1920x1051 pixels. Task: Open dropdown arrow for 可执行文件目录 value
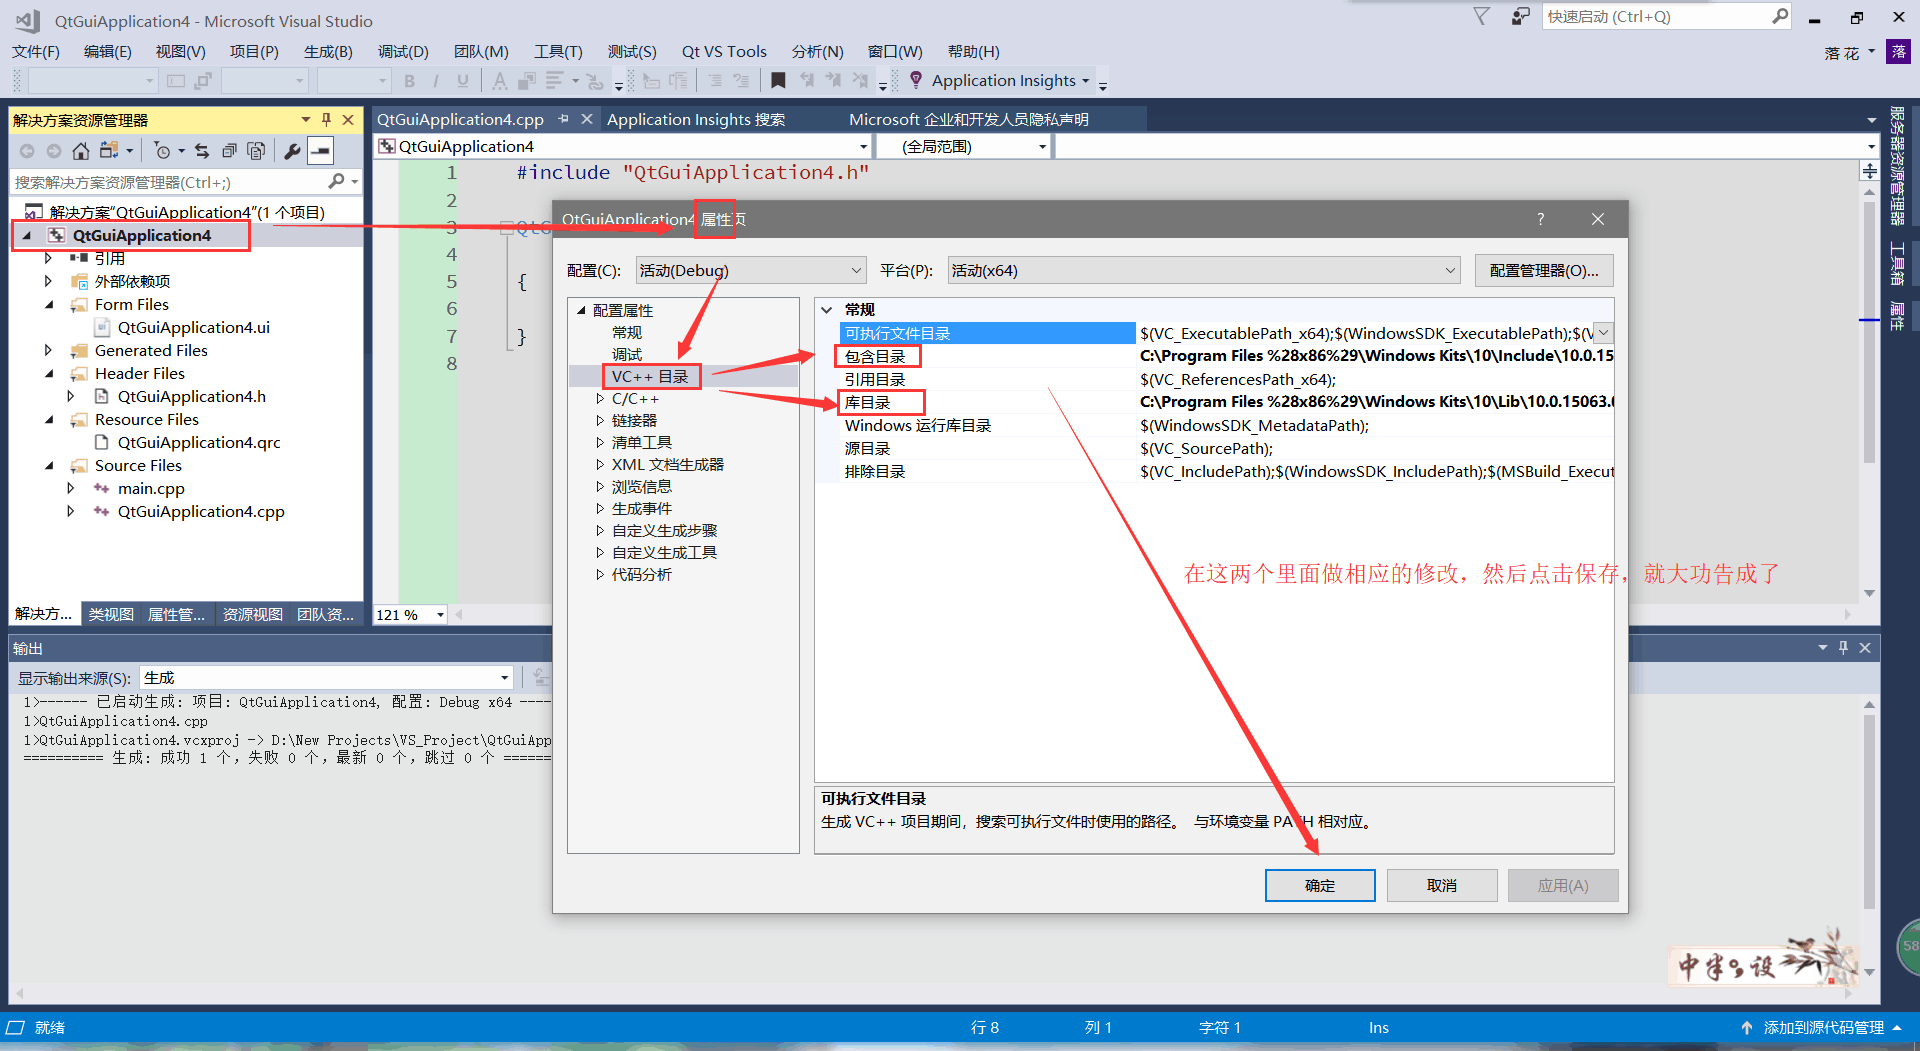[x=1603, y=333]
